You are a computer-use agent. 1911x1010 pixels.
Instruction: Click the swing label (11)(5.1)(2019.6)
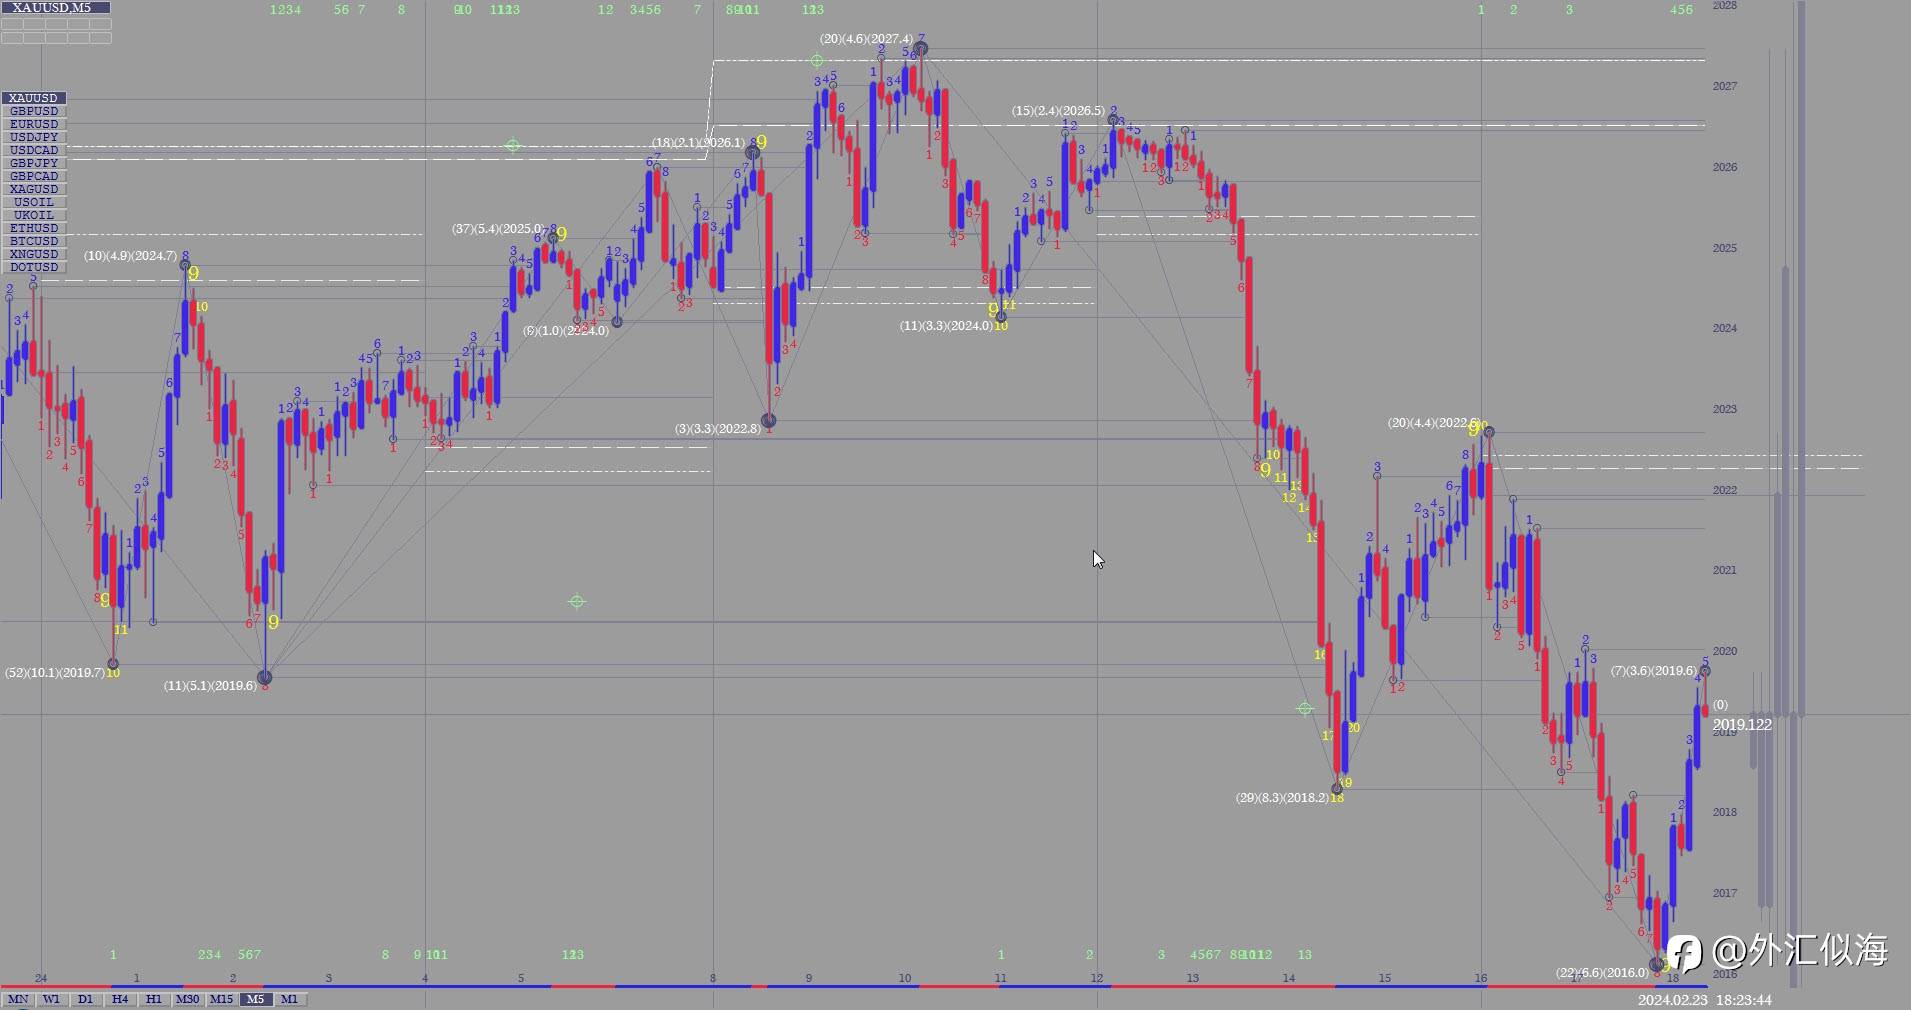pyautogui.click(x=210, y=686)
